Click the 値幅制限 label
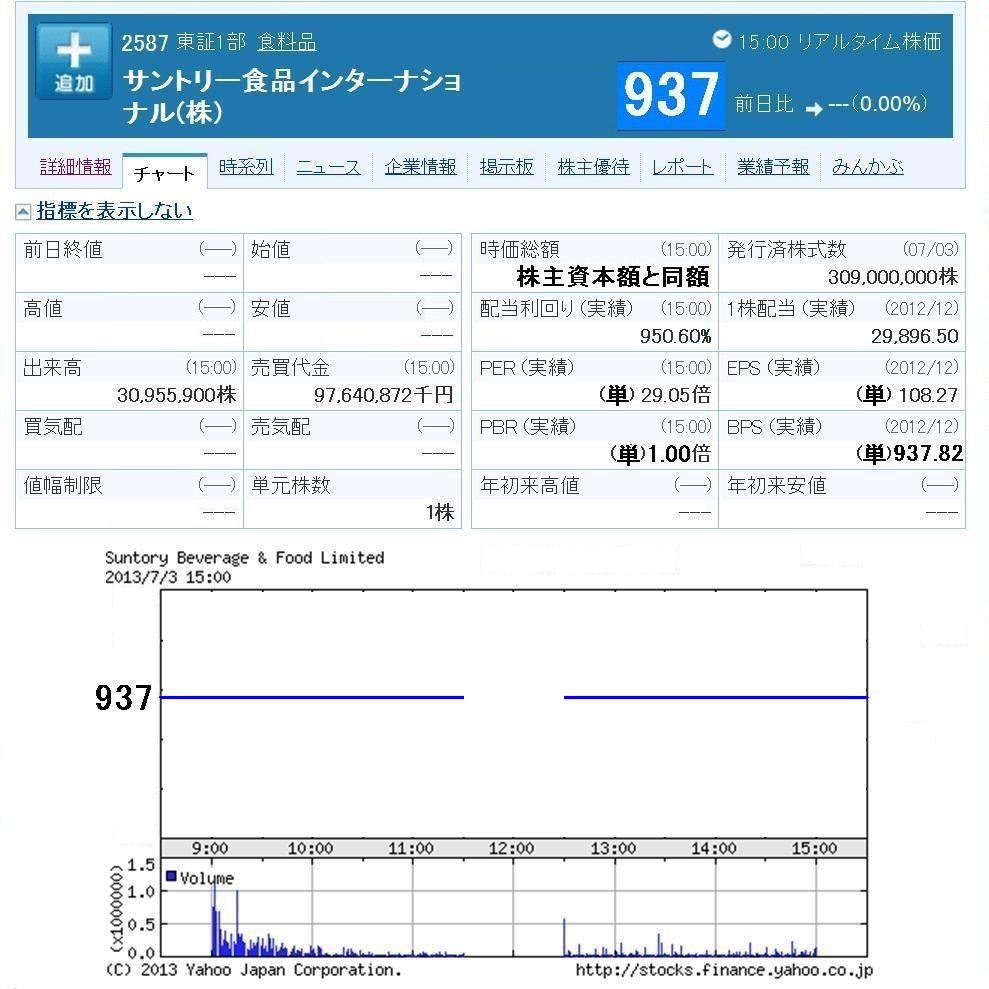Viewport: 989px width, 989px height. click(x=62, y=485)
